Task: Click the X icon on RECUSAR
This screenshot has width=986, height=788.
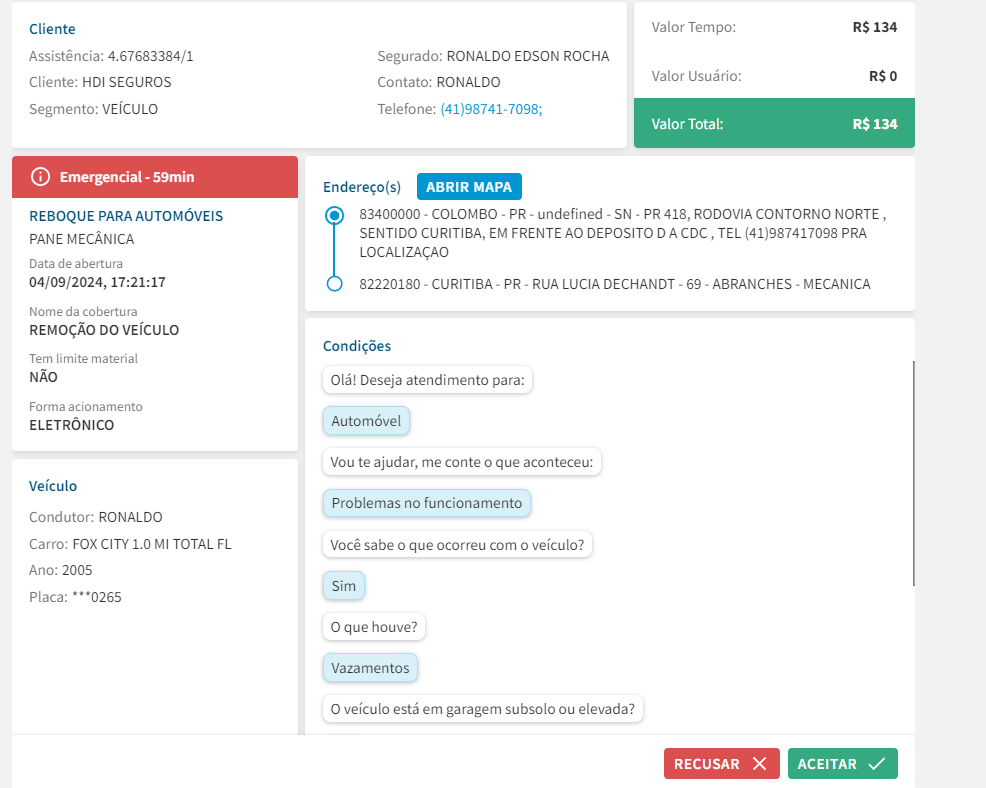Action: pos(759,764)
